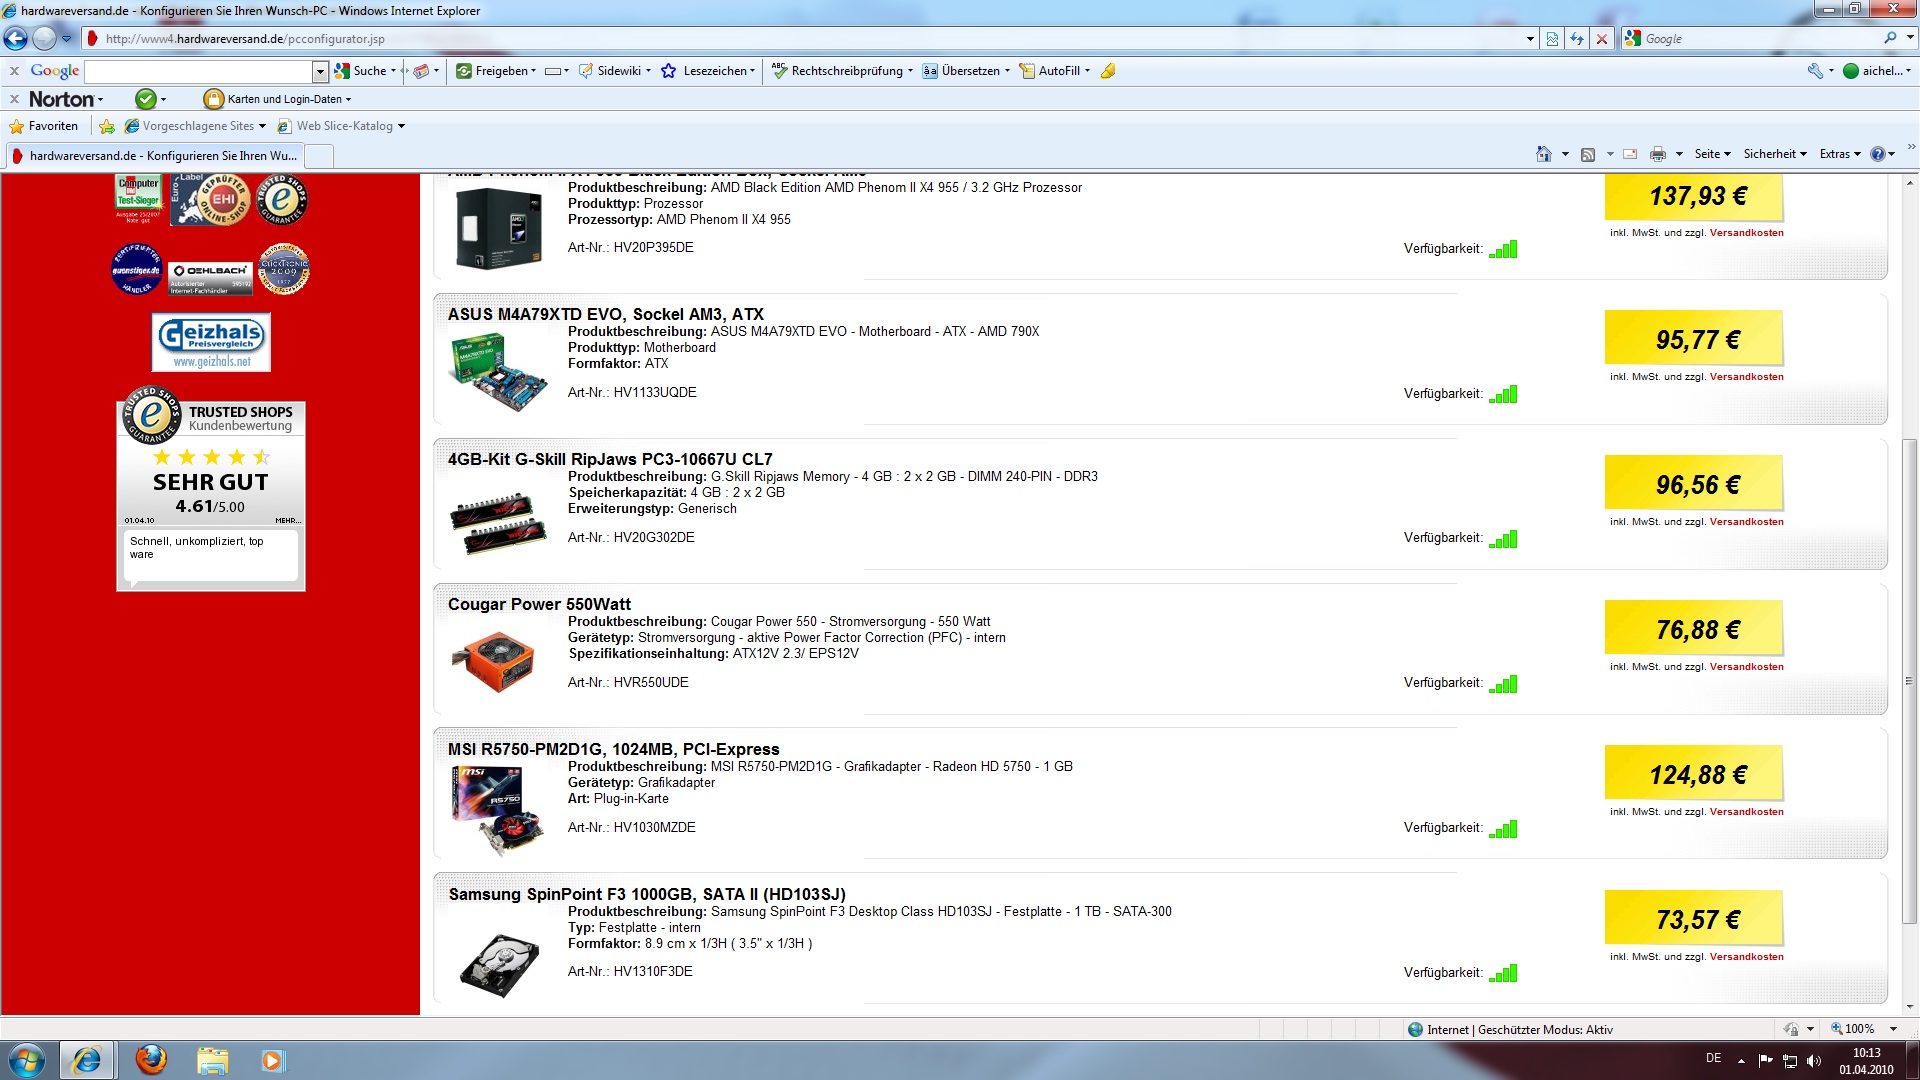
Task: Click the yellow highlighter icon
Action: click(1108, 71)
